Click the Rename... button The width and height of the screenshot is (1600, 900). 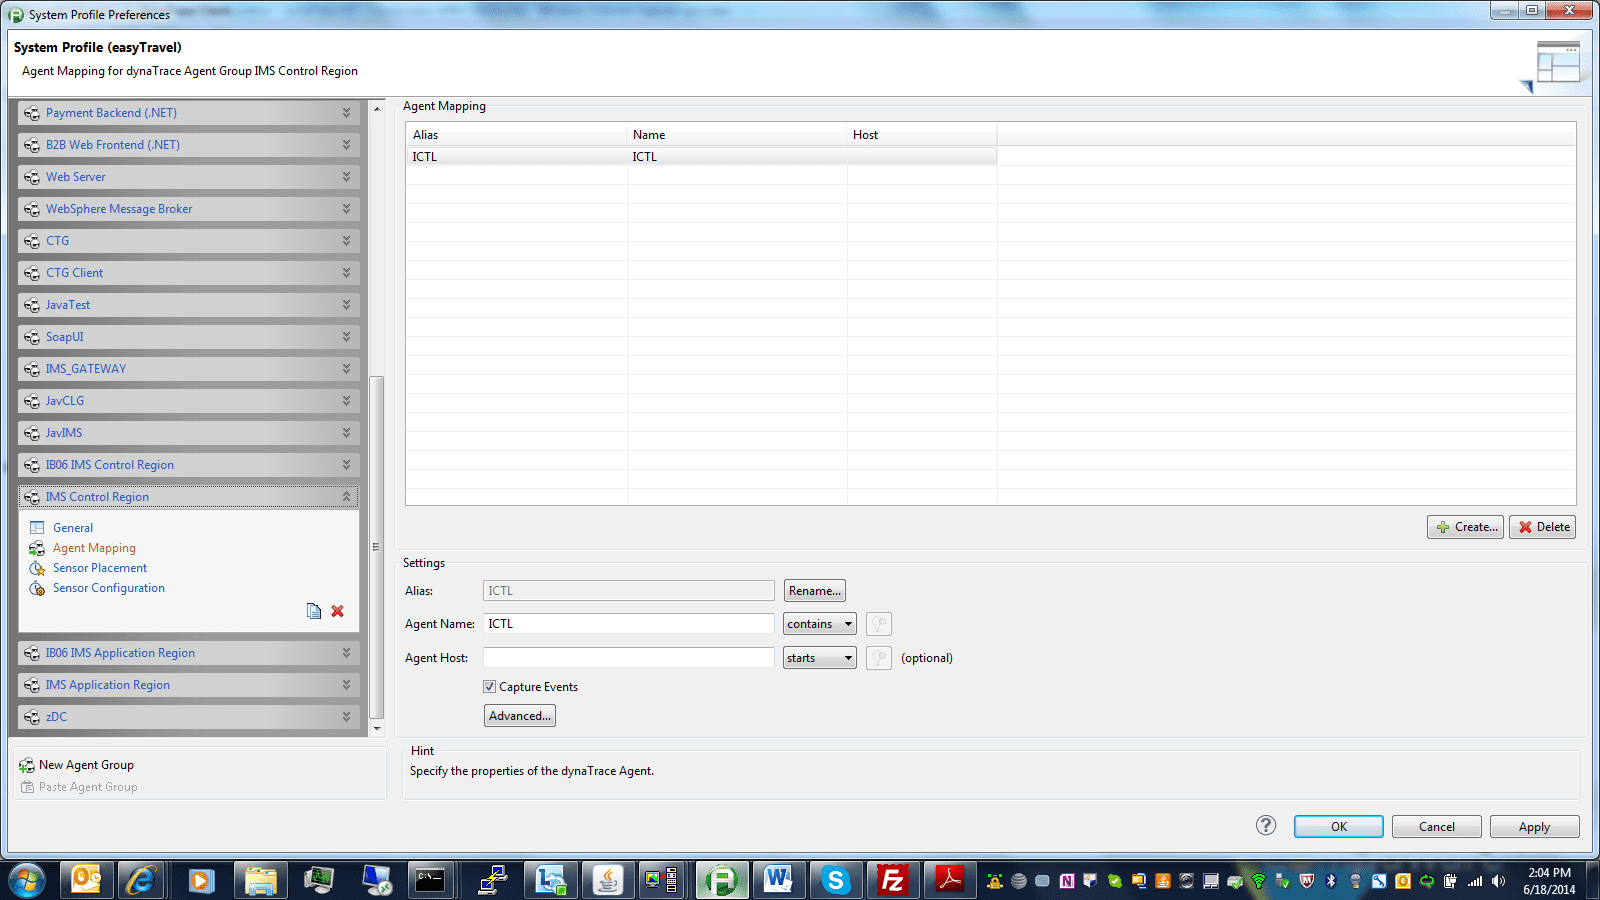pyautogui.click(x=815, y=591)
